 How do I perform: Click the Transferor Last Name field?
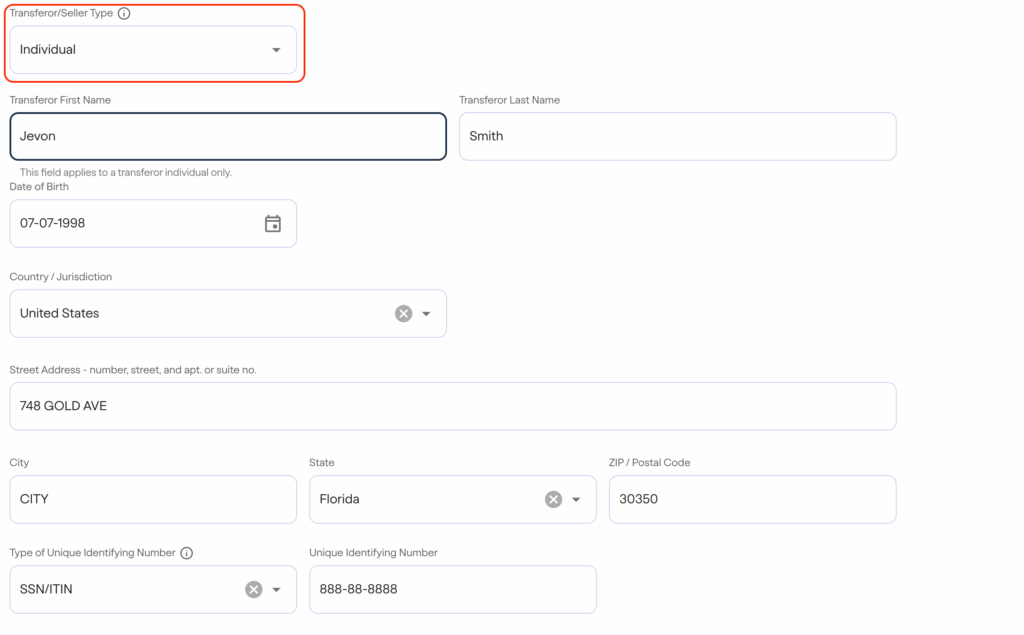(x=677, y=136)
